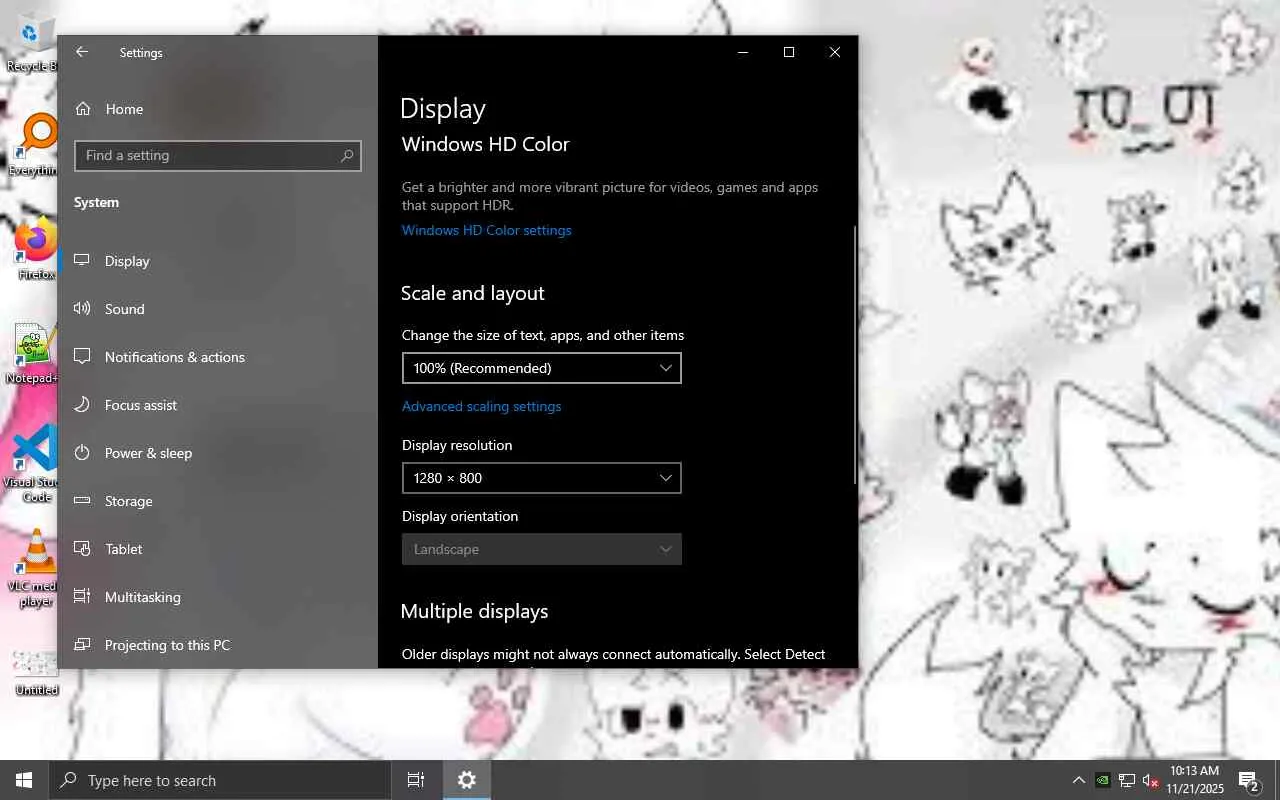Click the System section header
Viewport: 1280px width, 800px height.
coord(96,202)
